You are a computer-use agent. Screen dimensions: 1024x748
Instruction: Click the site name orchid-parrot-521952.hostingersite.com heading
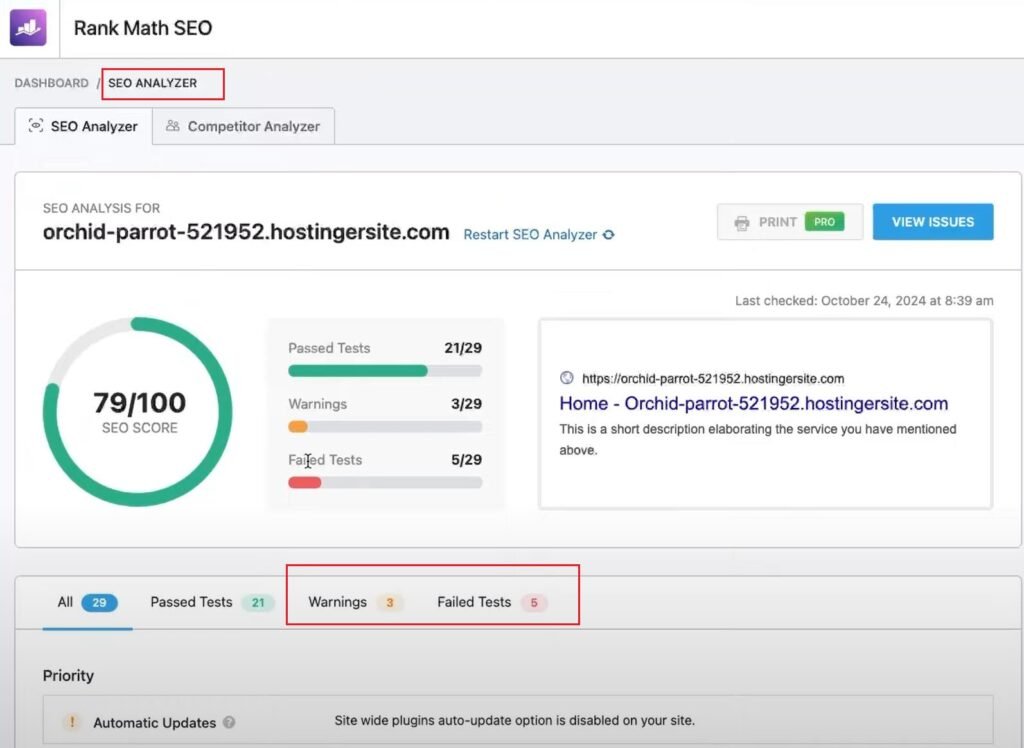pyautogui.click(x=246, y=232)
